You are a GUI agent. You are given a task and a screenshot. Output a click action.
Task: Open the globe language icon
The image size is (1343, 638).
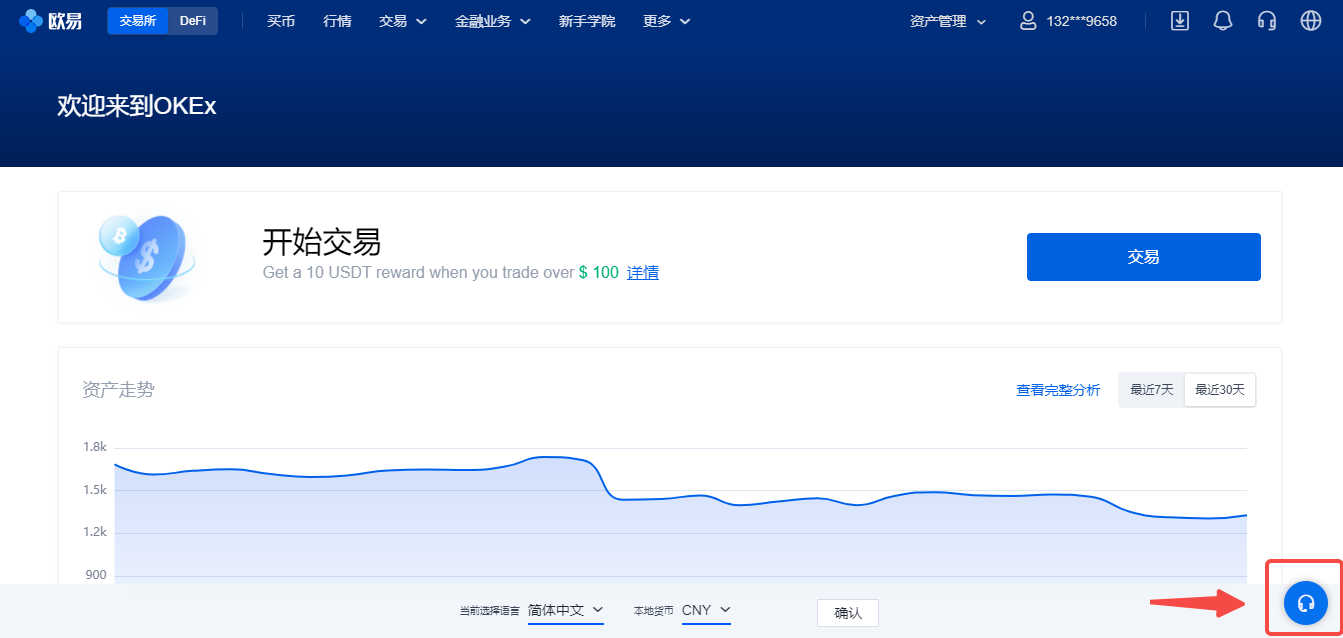tap(1311, 21)
